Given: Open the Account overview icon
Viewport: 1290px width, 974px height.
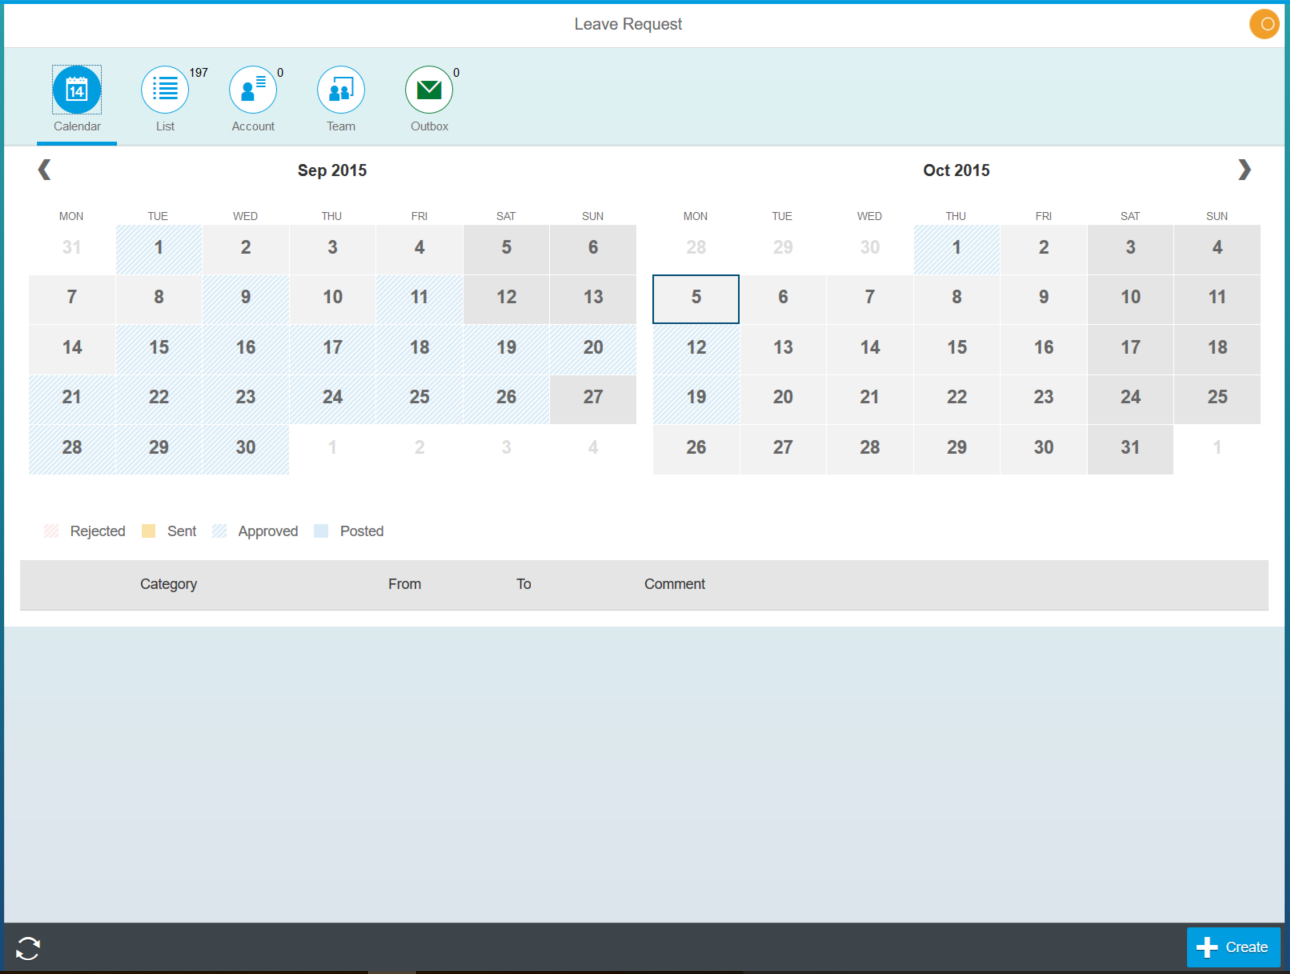Looking at the screenshot, I should point(253,91).
